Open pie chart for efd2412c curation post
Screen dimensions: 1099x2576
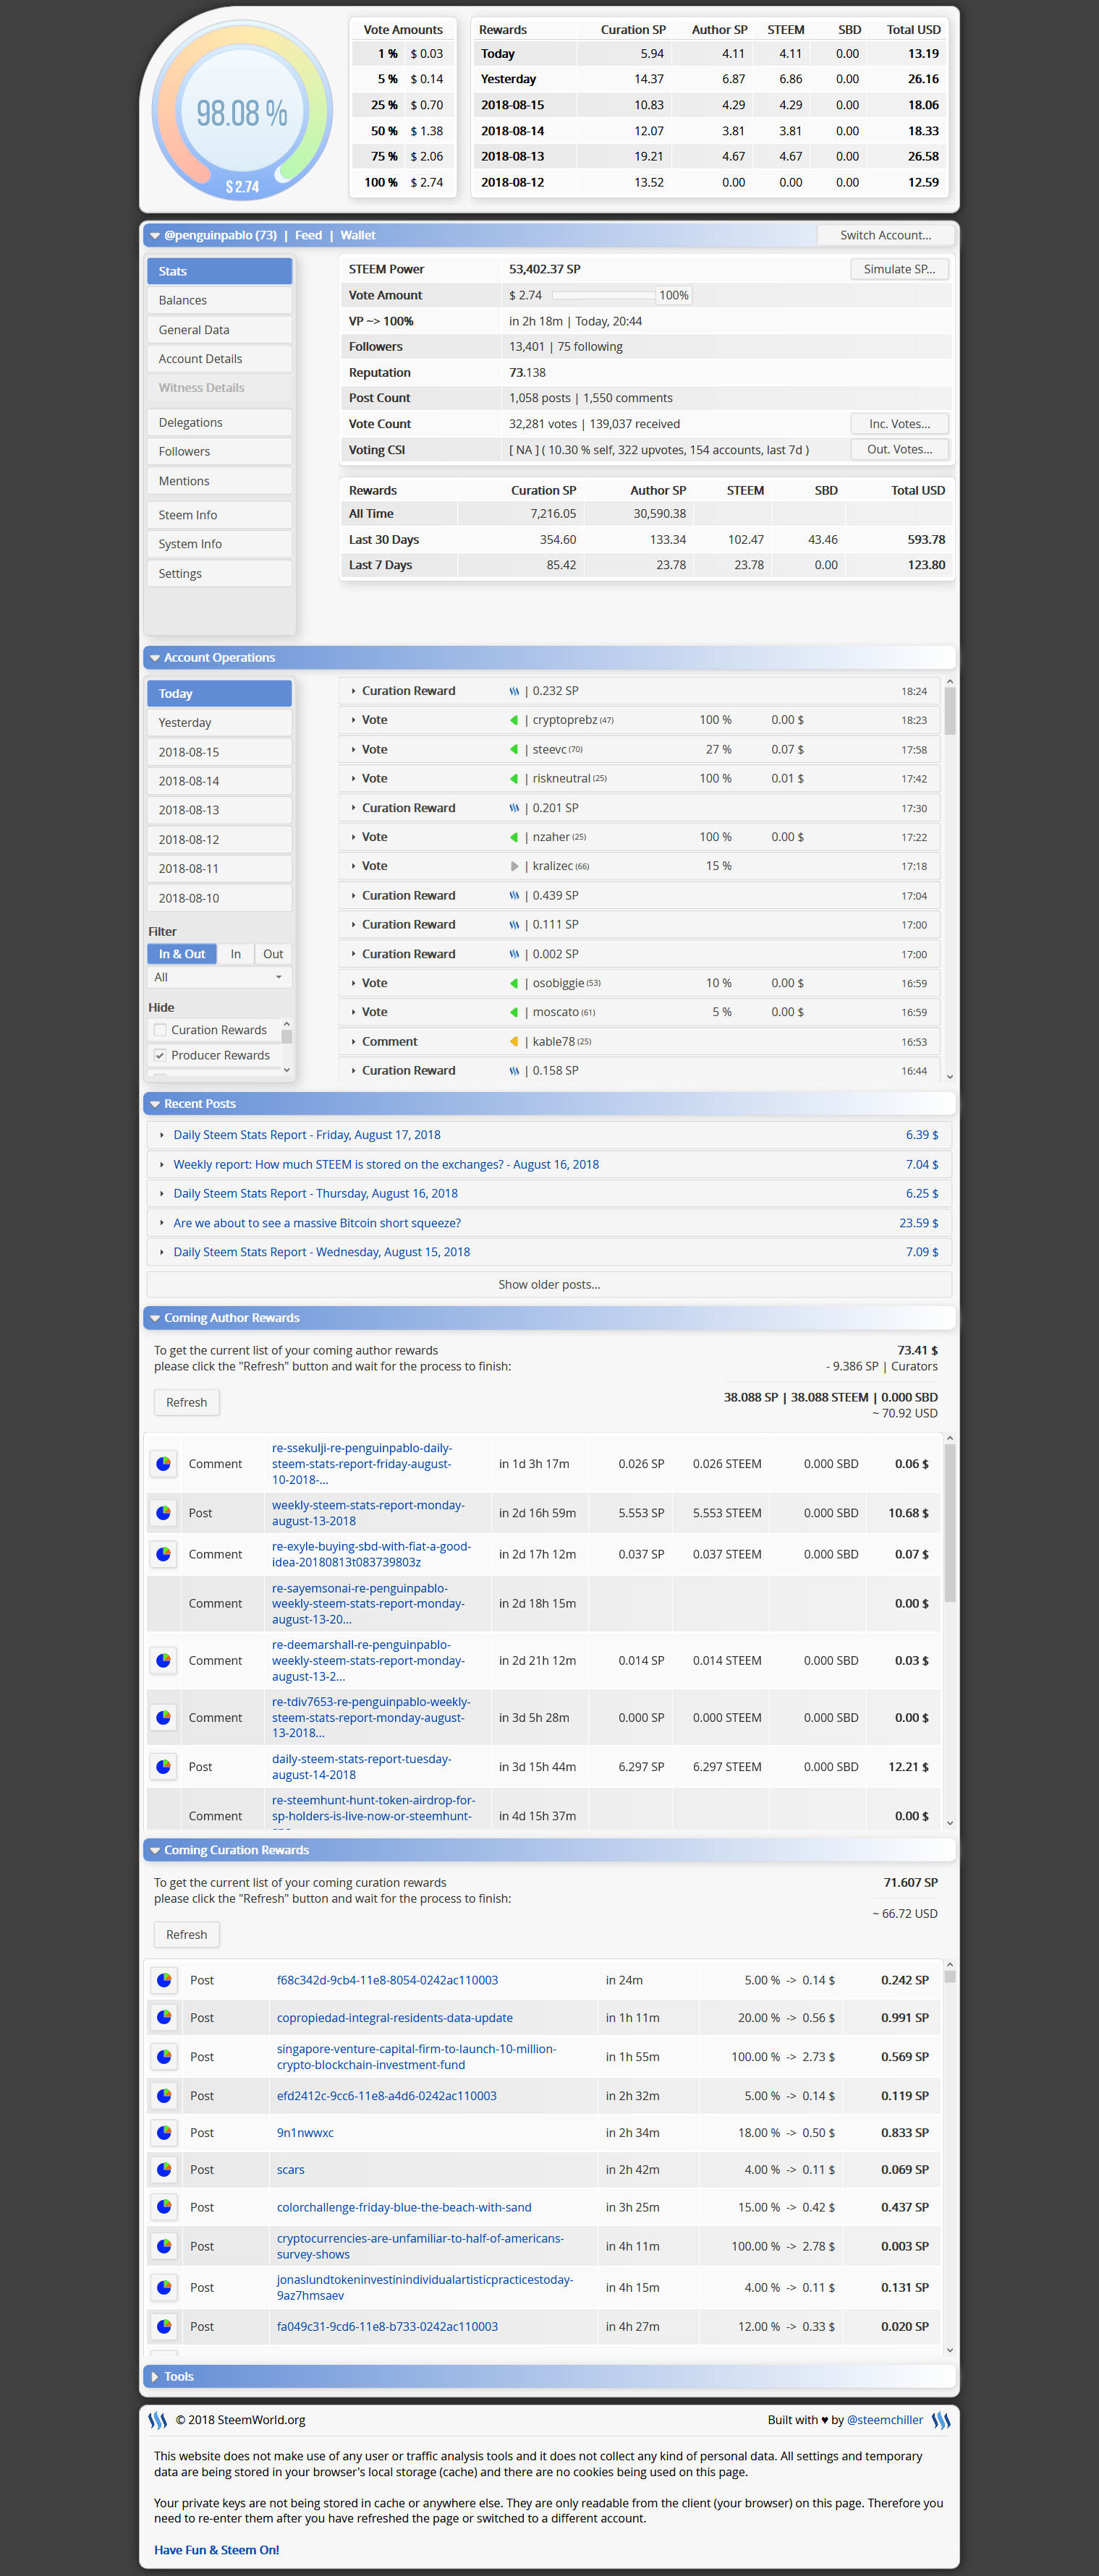[x=164, y=2095]
